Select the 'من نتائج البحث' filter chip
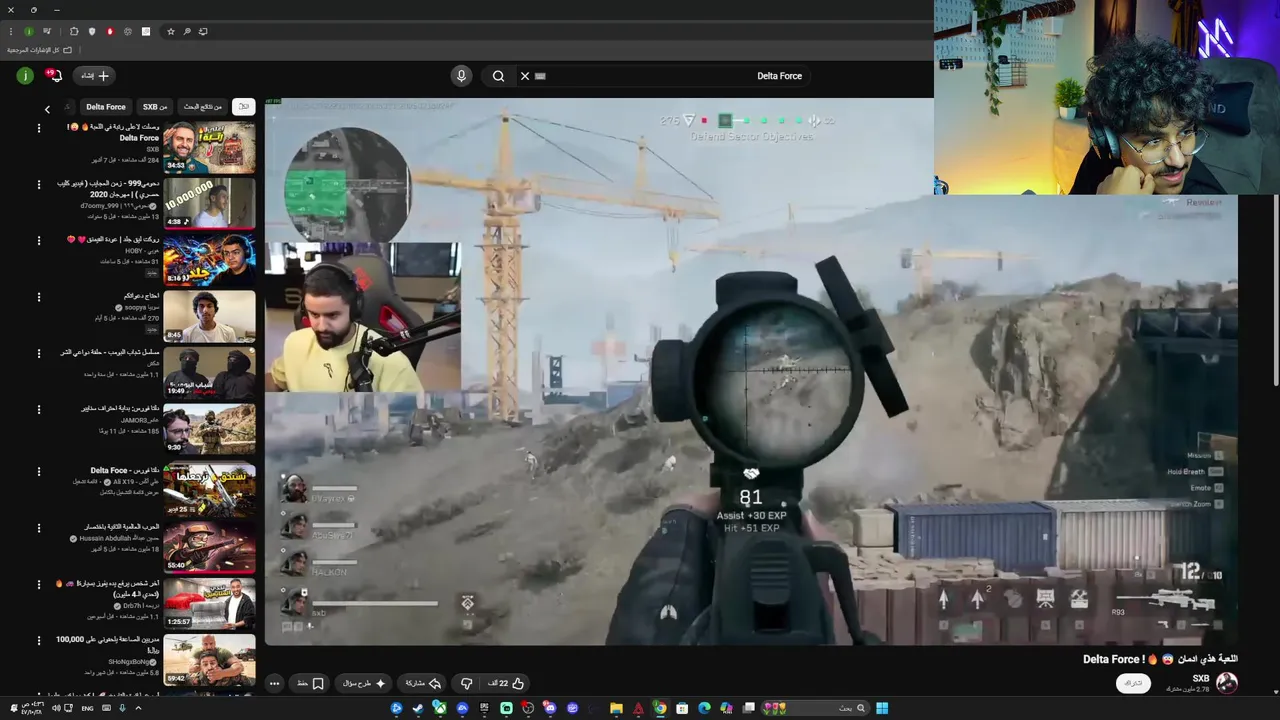The width and height of the screenshot is (1280, 720). (x=203, y=106)
